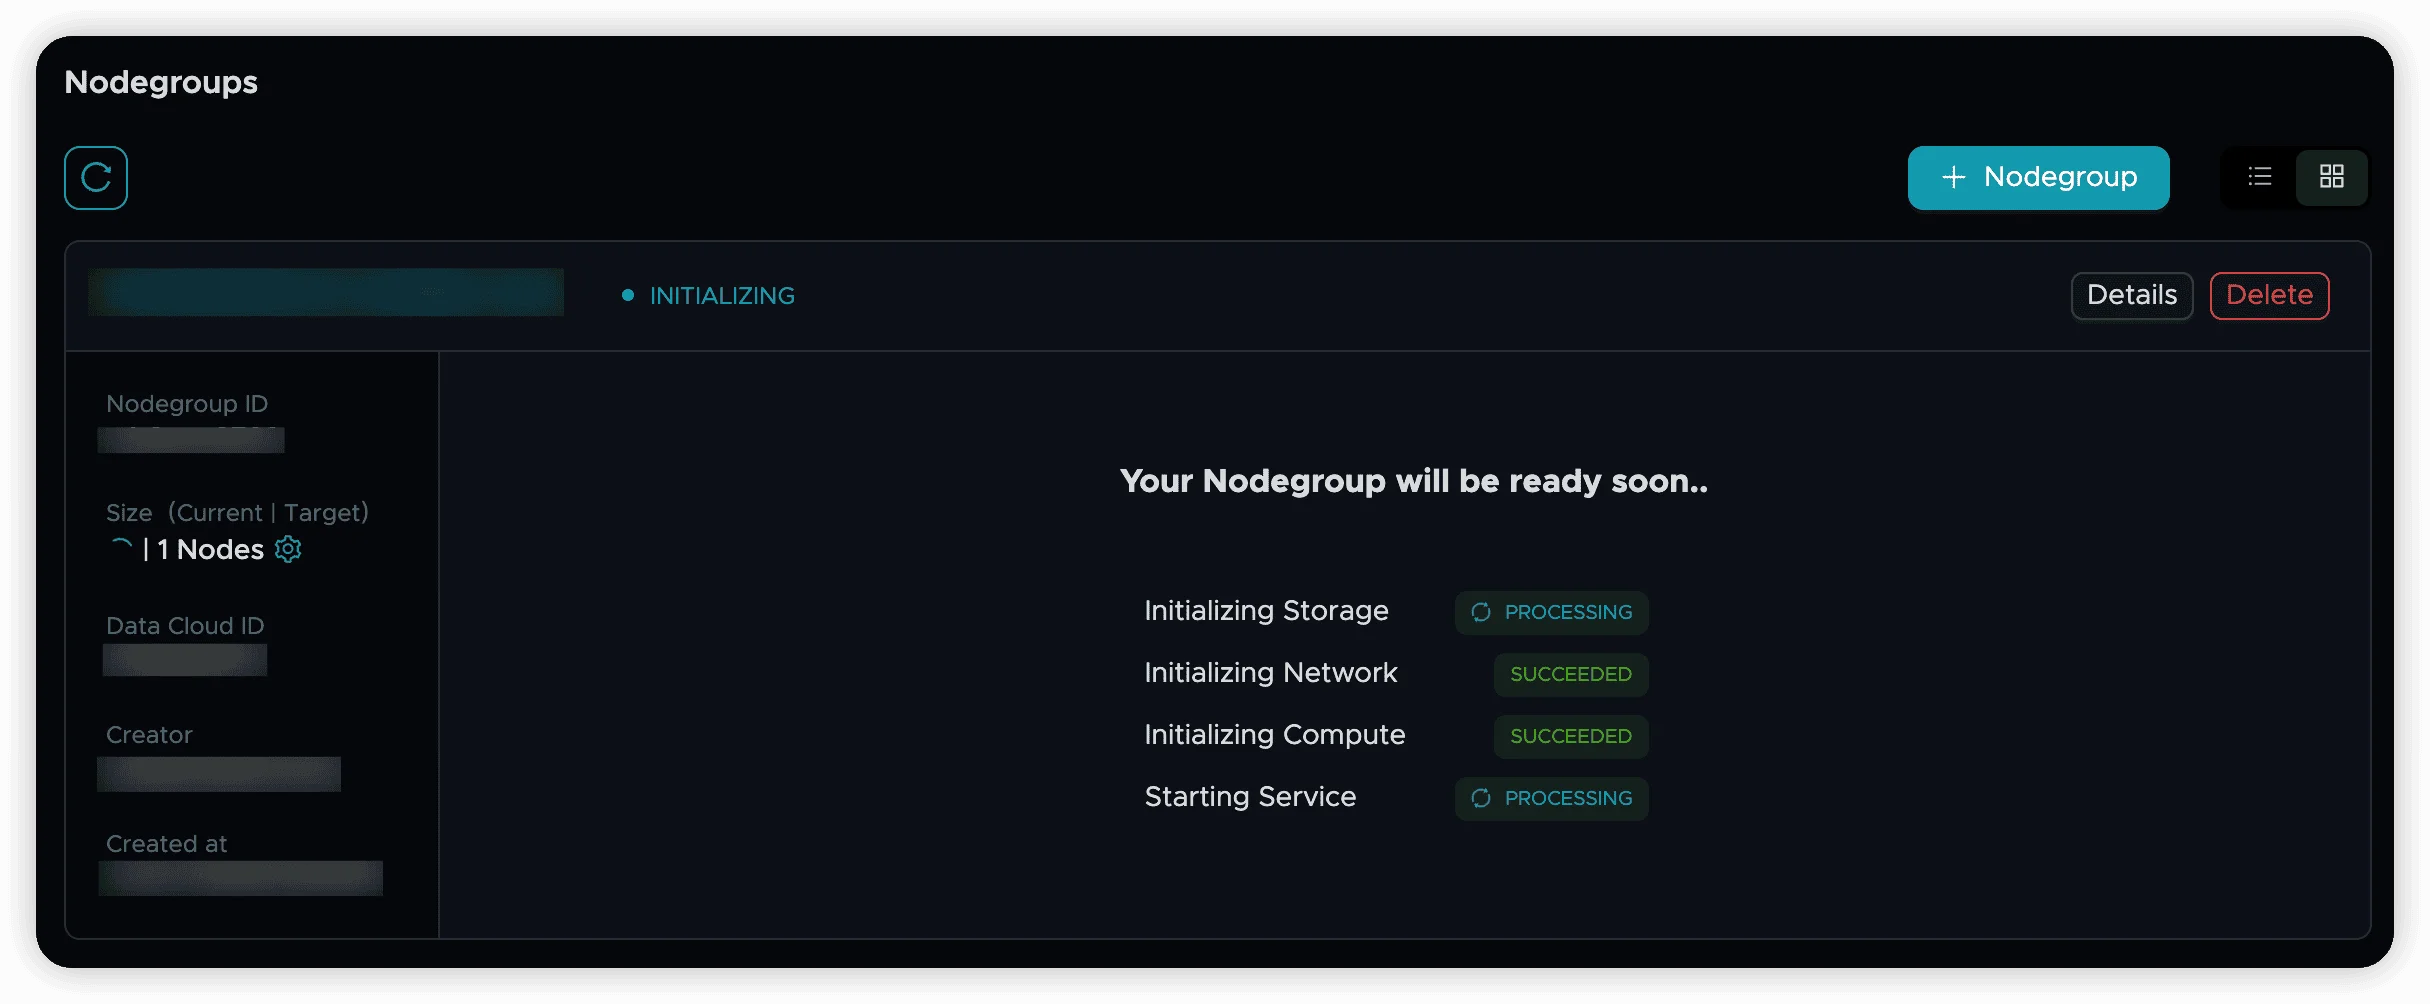The image size is (2430, 1004).
Task: Click the Starting Service processing spinner icon
Action: [x=1481, y=798]
